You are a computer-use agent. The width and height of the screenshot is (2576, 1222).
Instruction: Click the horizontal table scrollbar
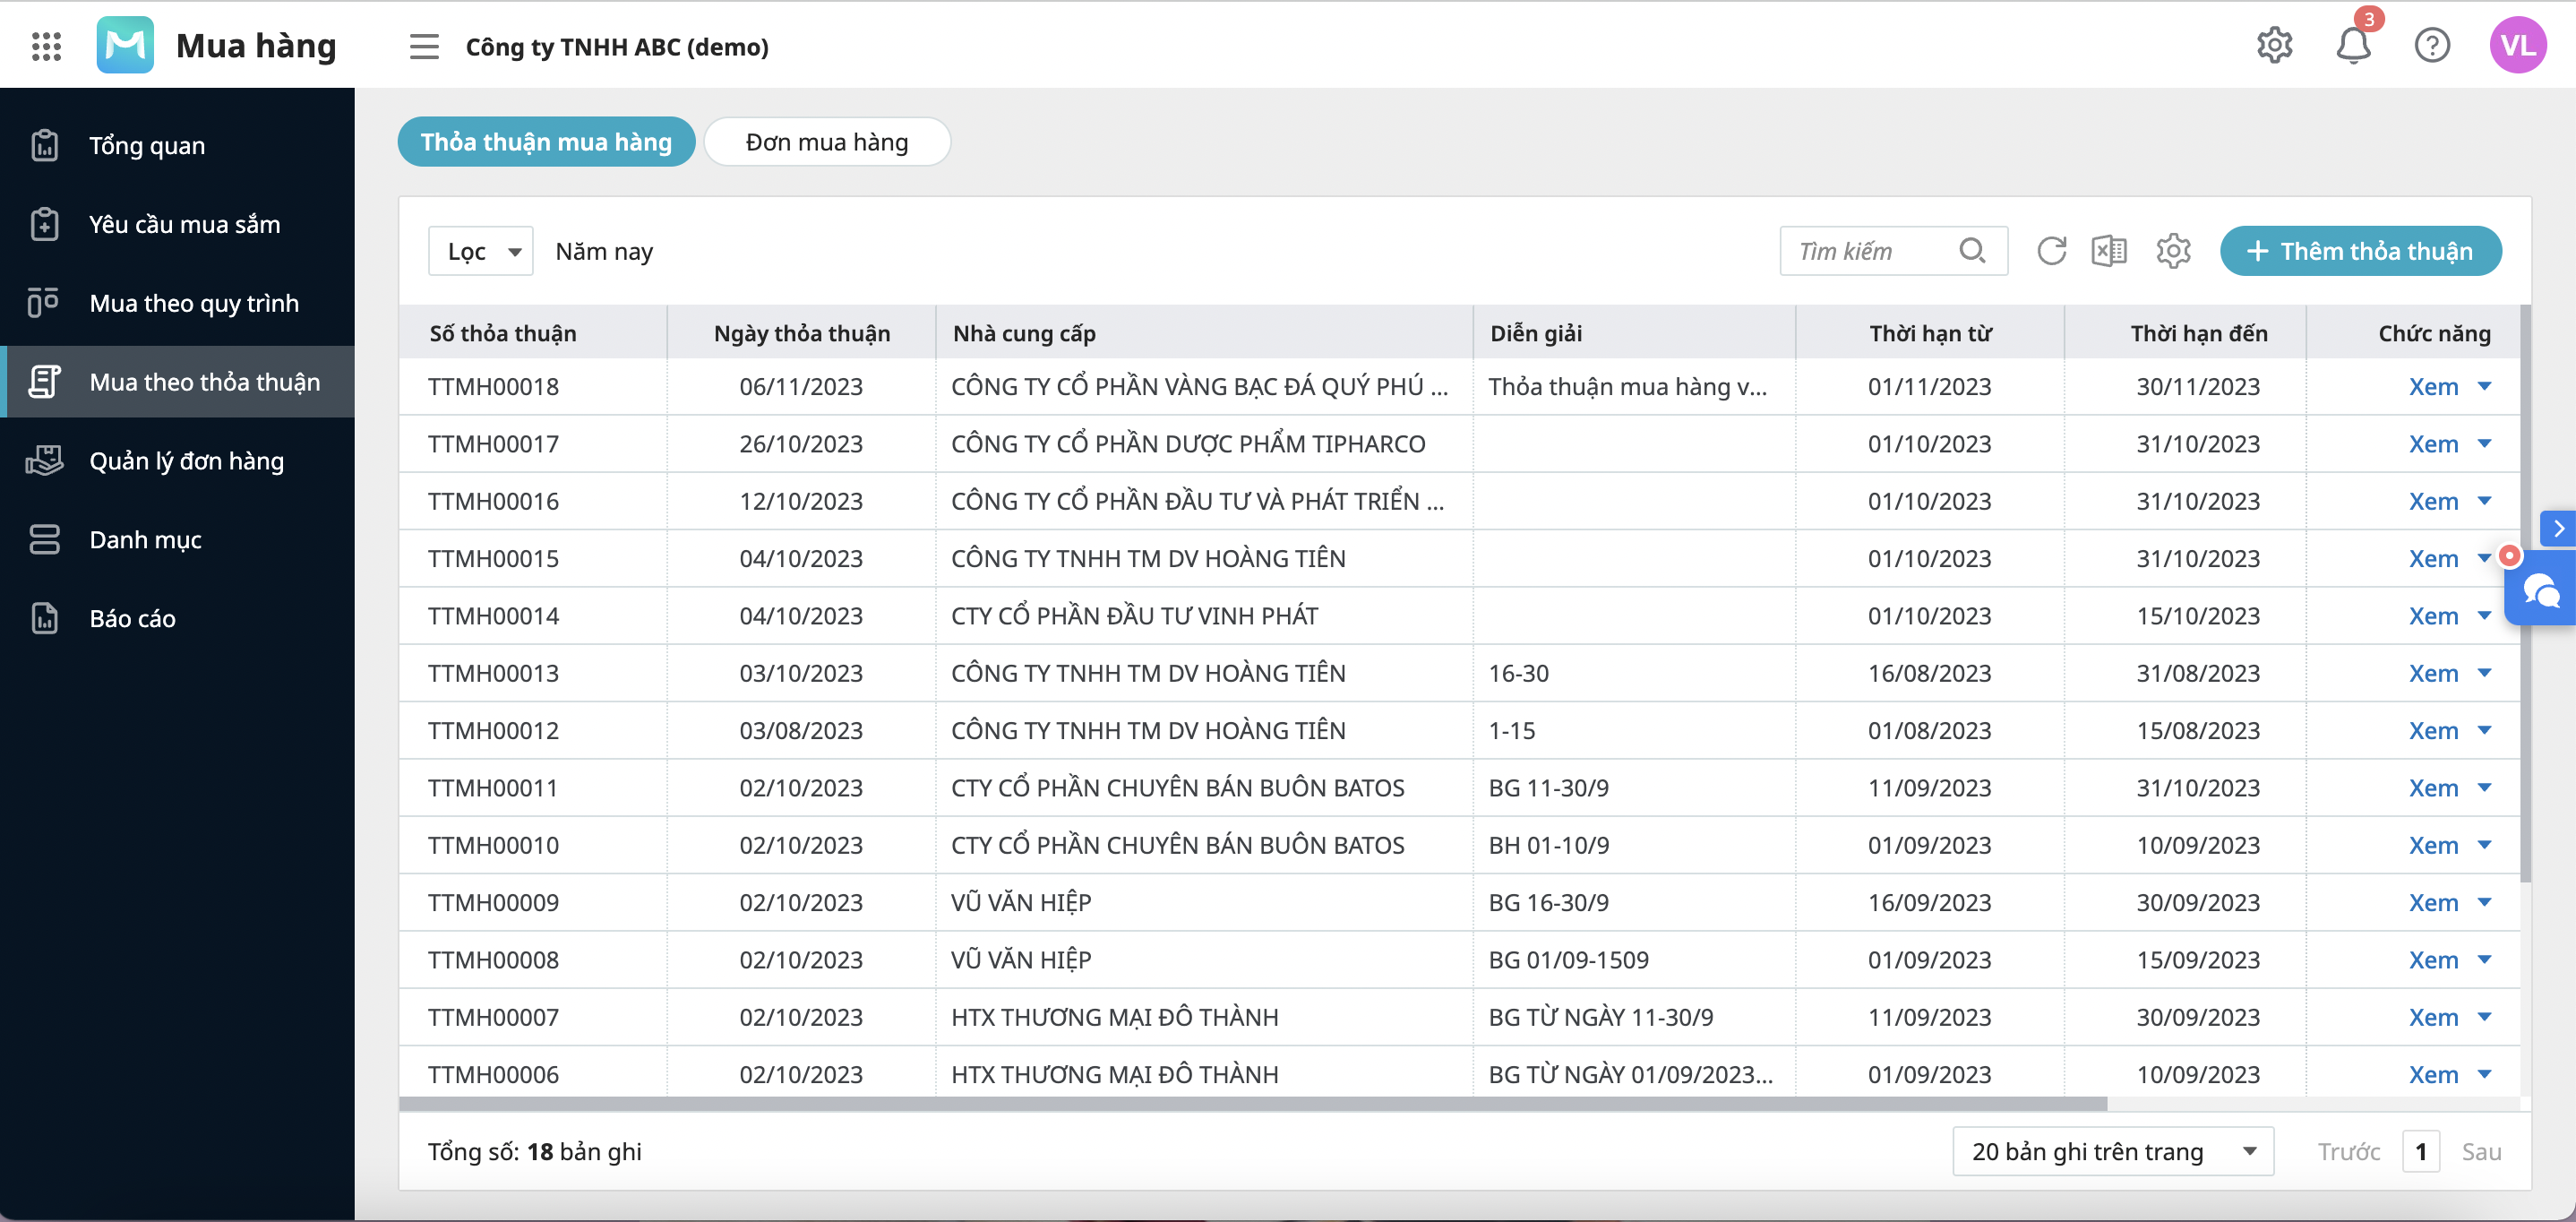pos(1252,1104)
